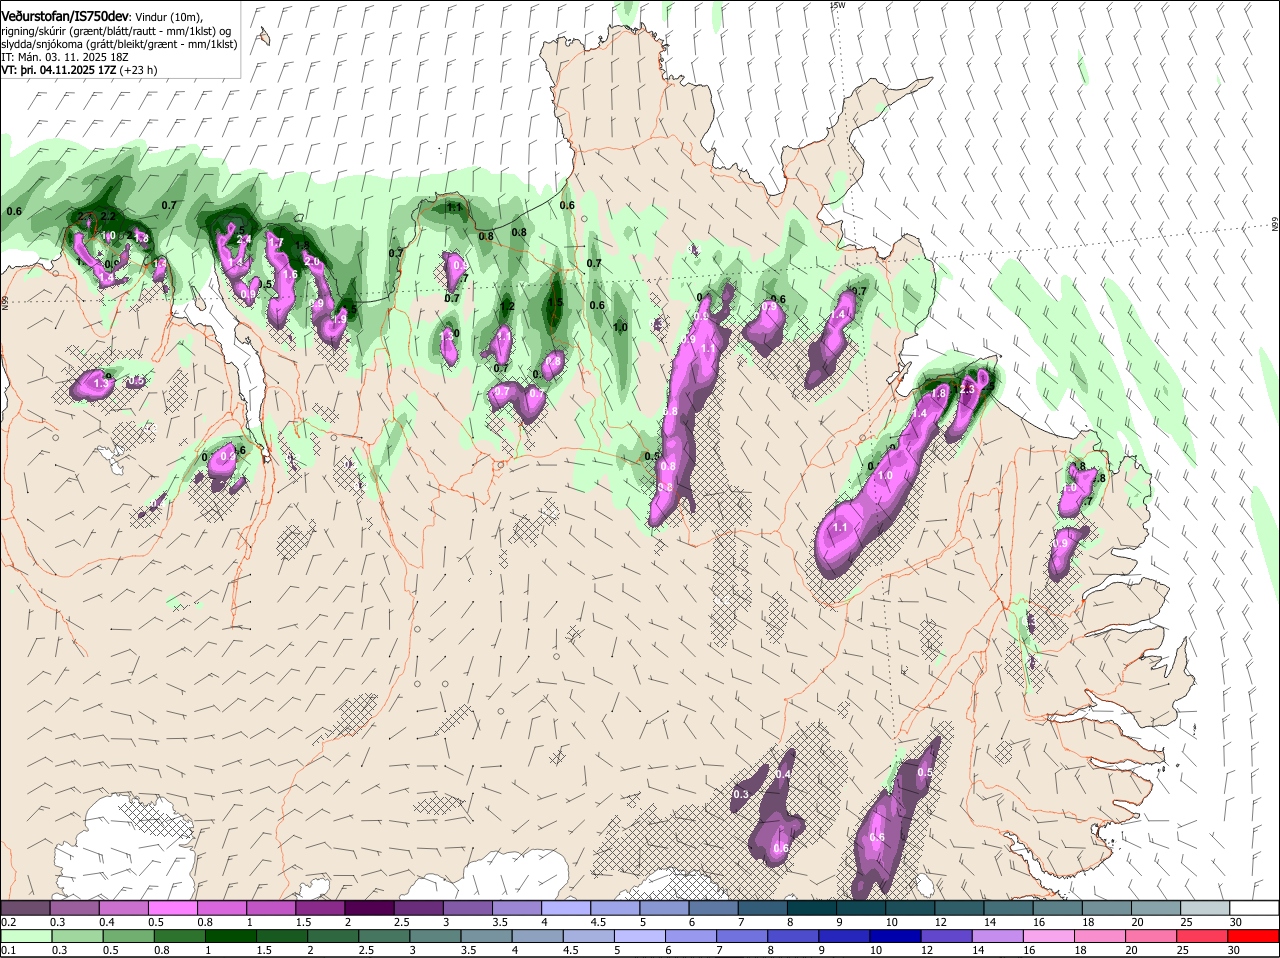Click the '2.0' precipitation value on the map
The height and width of the screenshot is (958, 1280).
311,261
